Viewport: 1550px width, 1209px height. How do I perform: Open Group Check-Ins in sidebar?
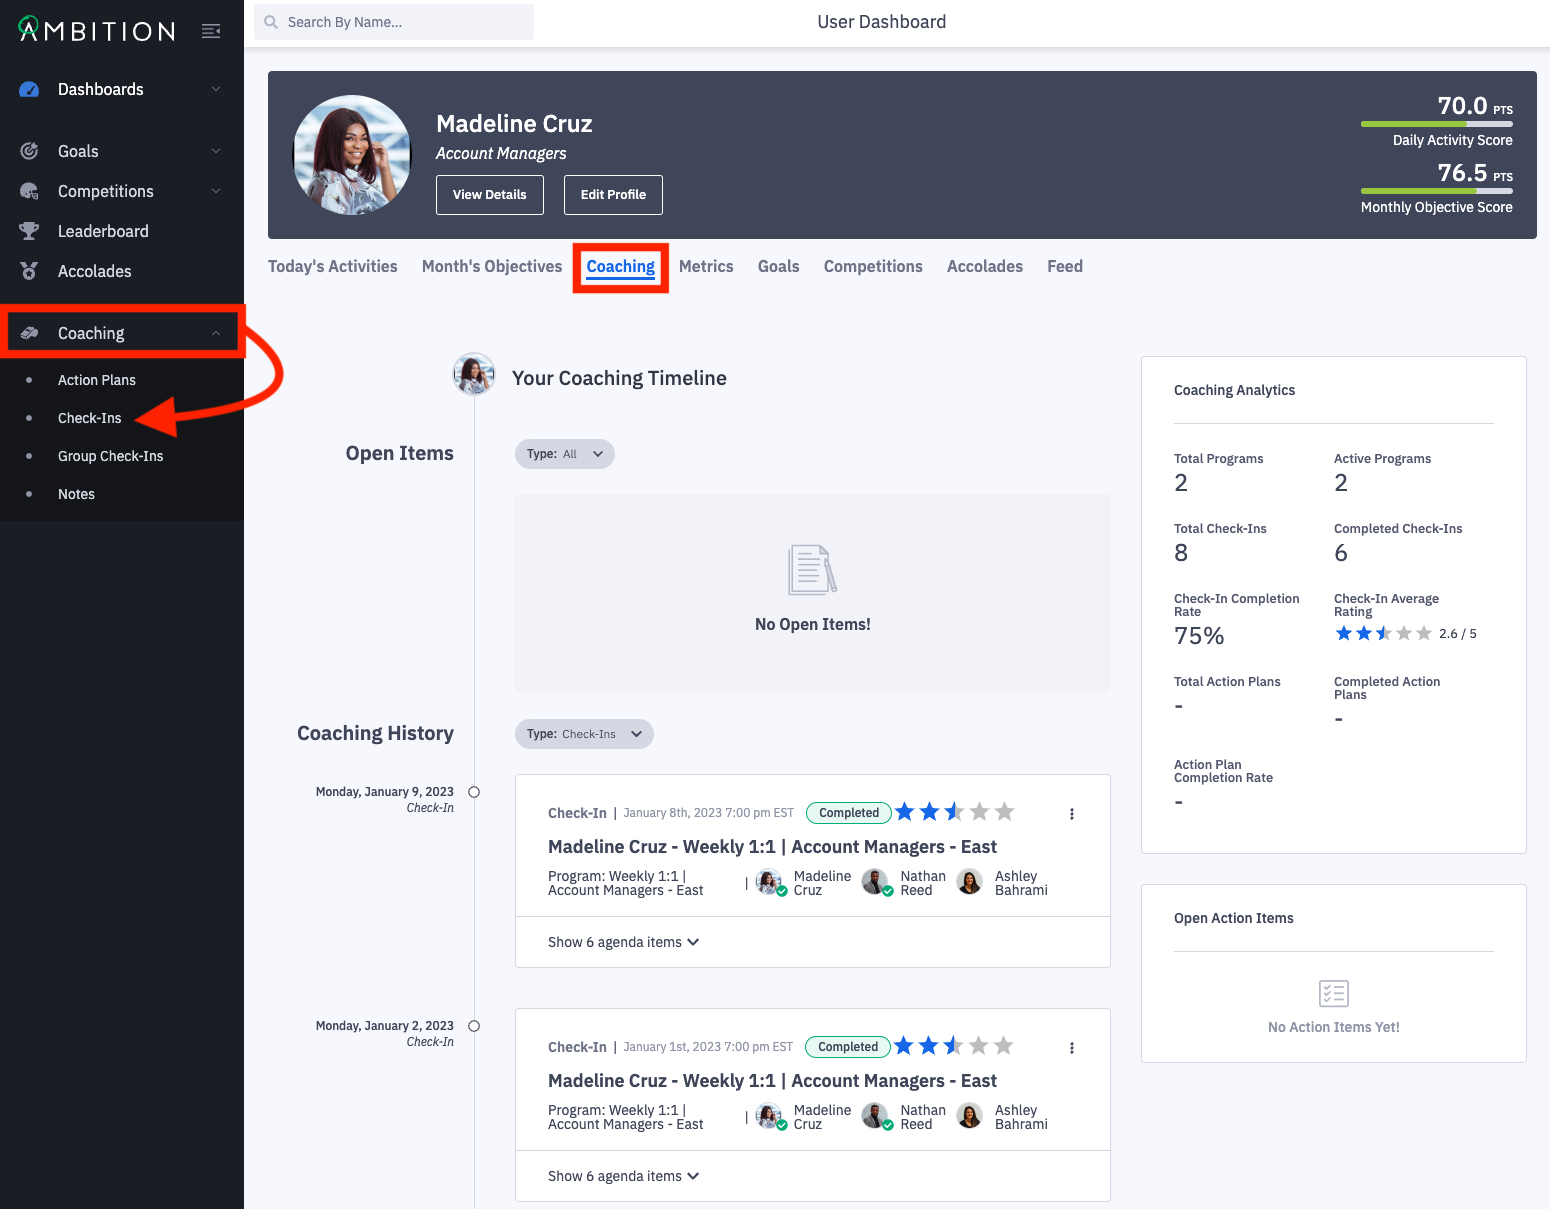pos(111,456)
